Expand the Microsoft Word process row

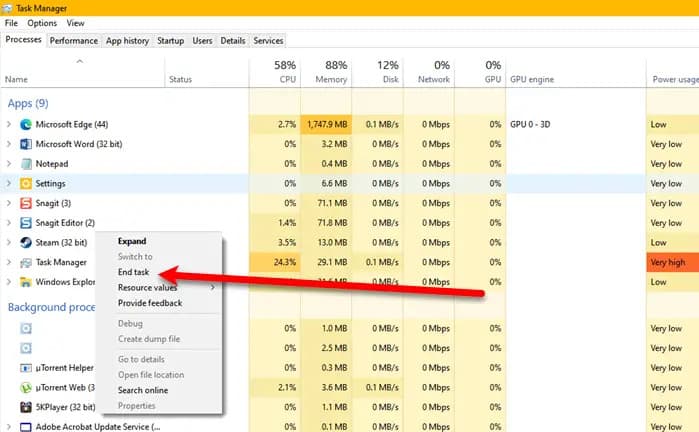pyautogui.click(x=9, y=144)
